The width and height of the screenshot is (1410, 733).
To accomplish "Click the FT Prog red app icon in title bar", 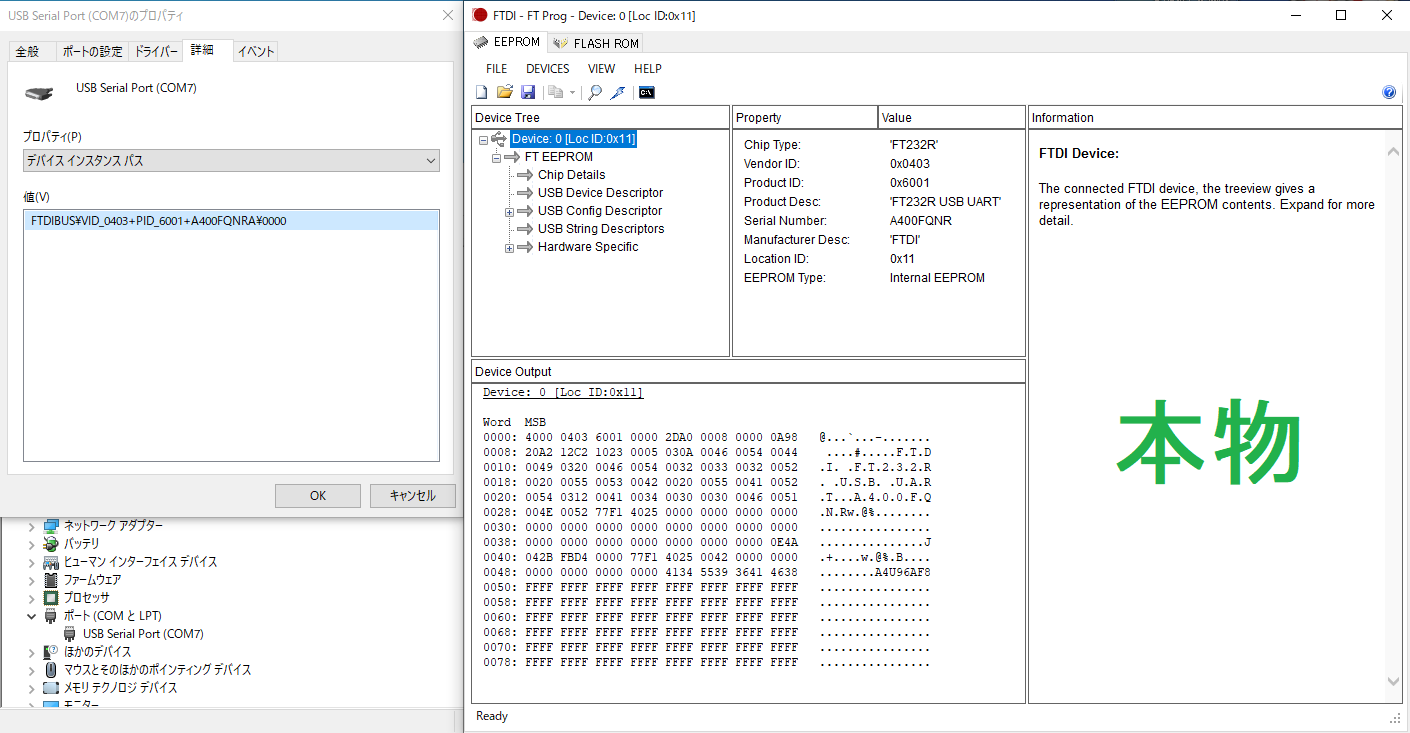I will click(481, 15).
